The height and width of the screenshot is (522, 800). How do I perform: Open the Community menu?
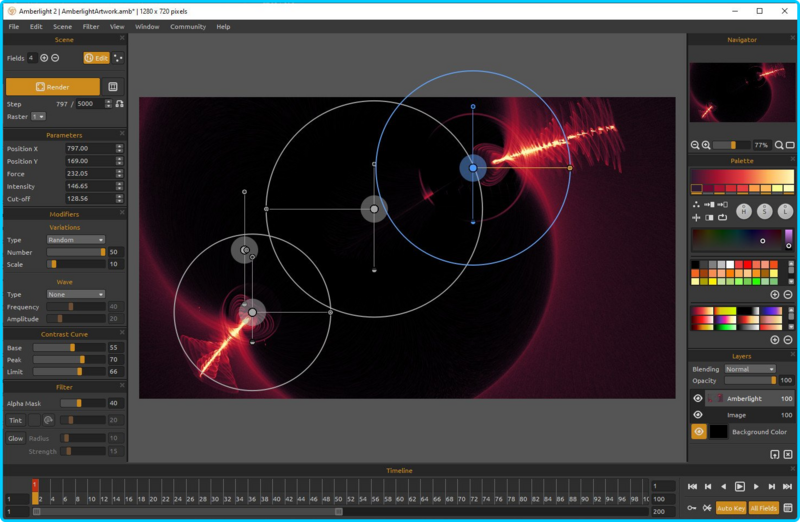[x=188, y=27]
